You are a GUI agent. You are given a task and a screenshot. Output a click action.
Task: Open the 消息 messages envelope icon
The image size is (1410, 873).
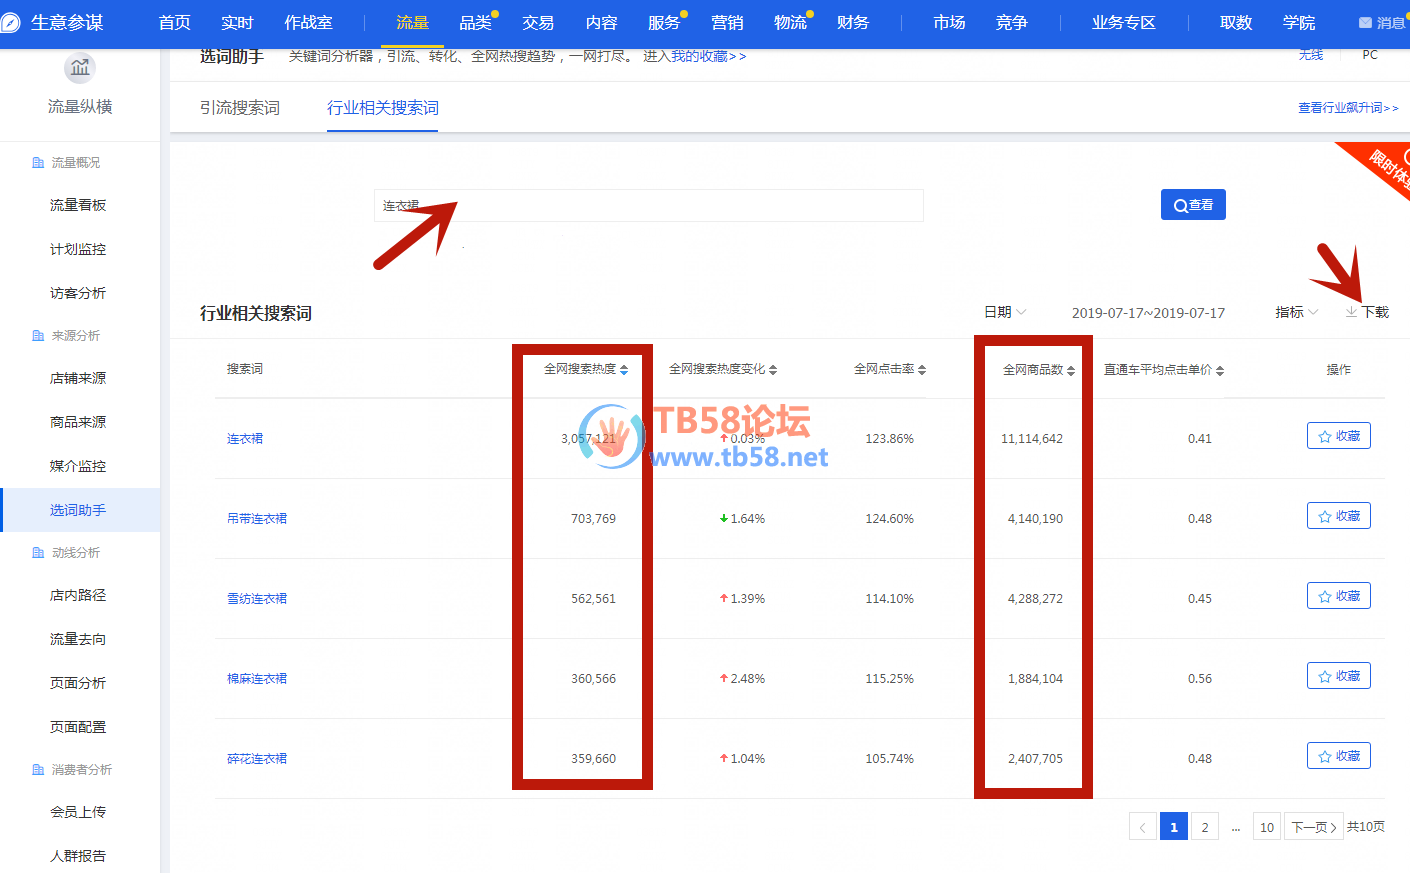point(1365,23)
